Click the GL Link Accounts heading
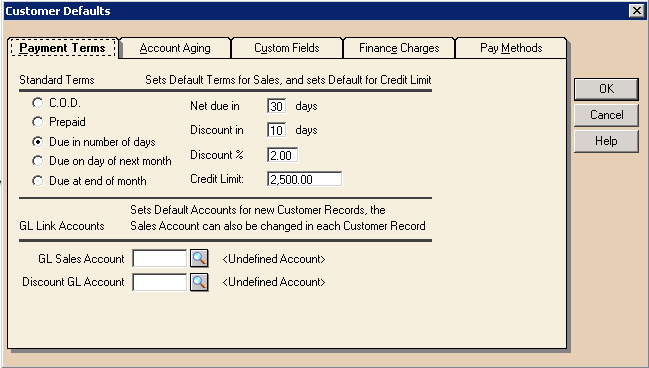649x368 pixels. pyautogui.click(x=62, y=226)
